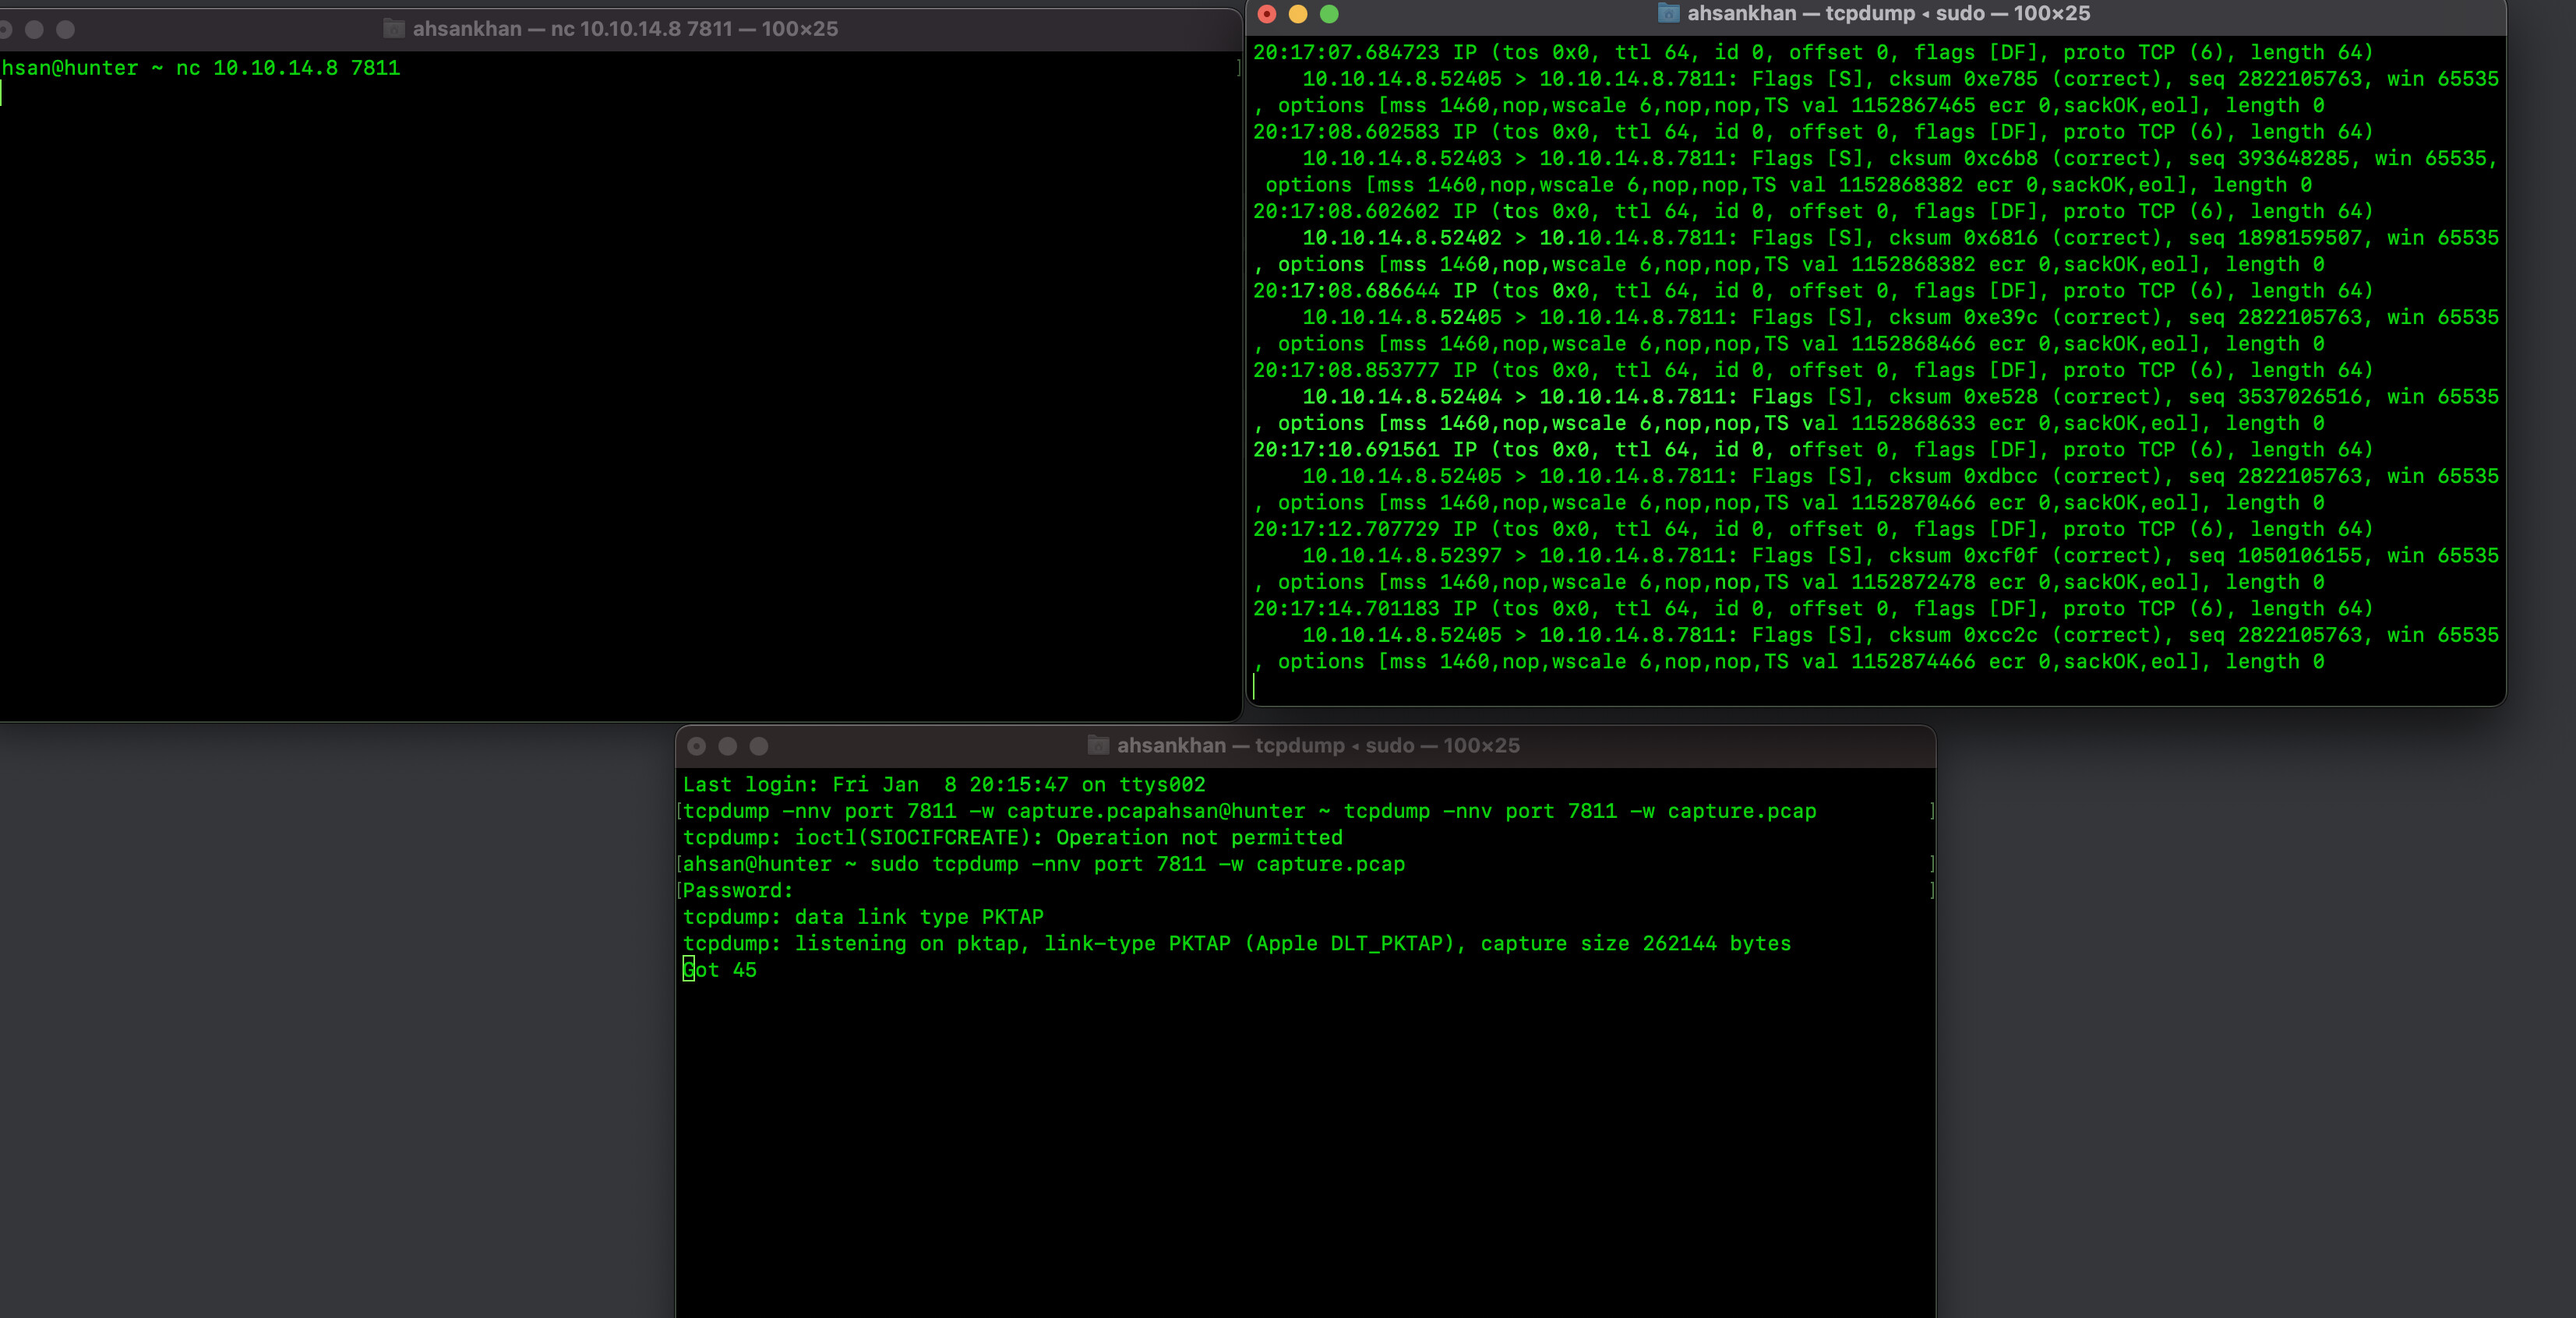This screenshot has height=1318, width=2576.
Task: Minimize the active tcpdump window with yellow button
Action: tap(1298, 14)
